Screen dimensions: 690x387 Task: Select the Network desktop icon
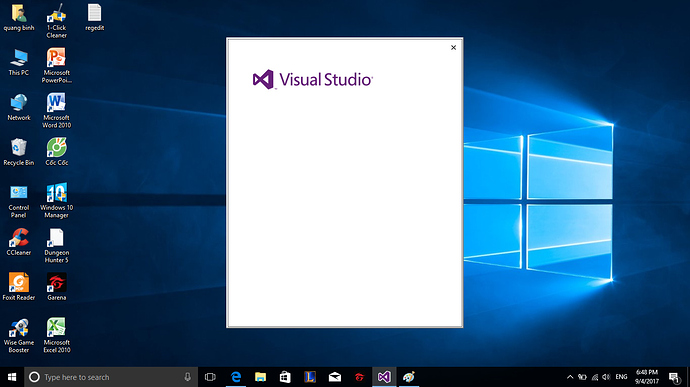click(18, 107)
